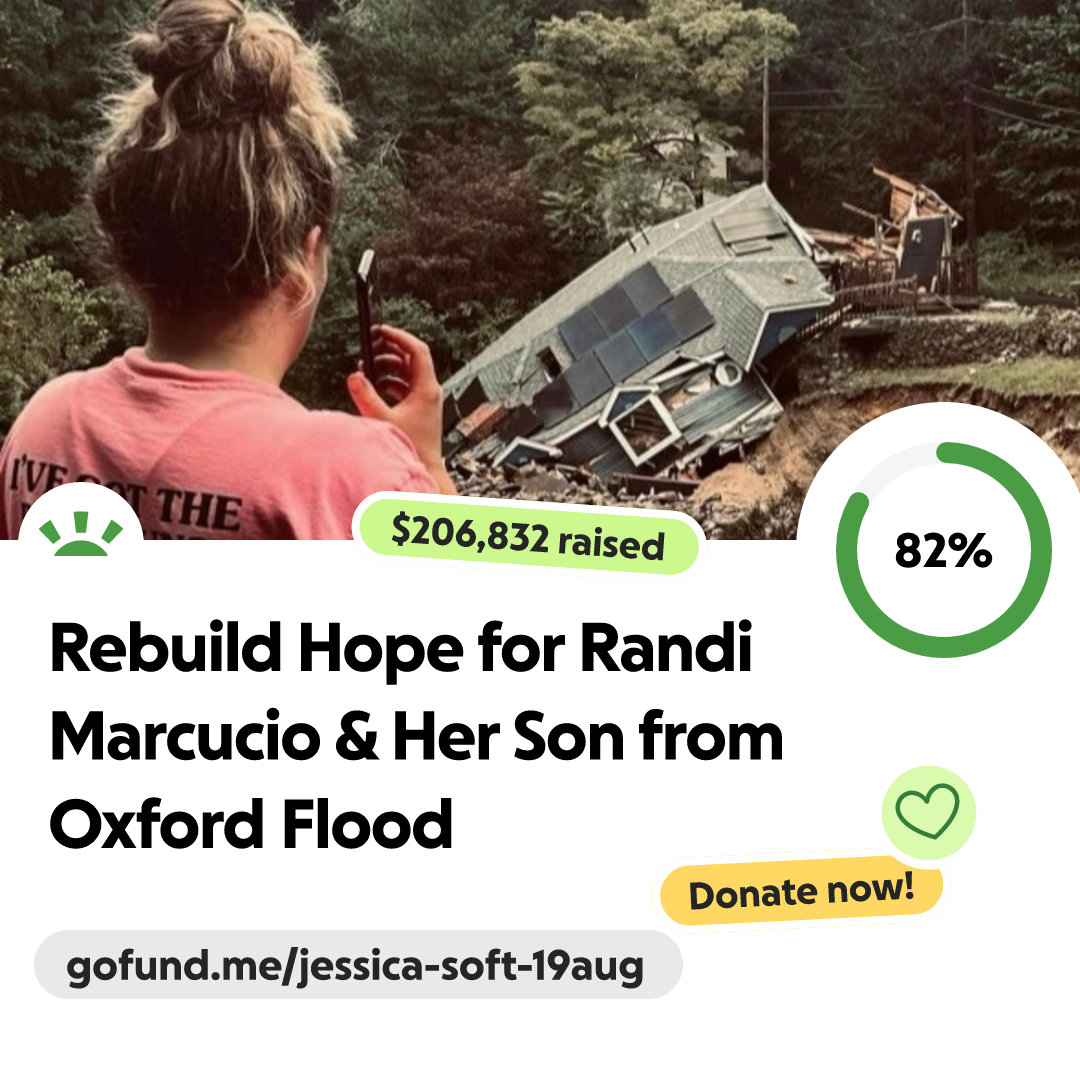Click the pink shirt's printed text

click(x=124, y=497)
